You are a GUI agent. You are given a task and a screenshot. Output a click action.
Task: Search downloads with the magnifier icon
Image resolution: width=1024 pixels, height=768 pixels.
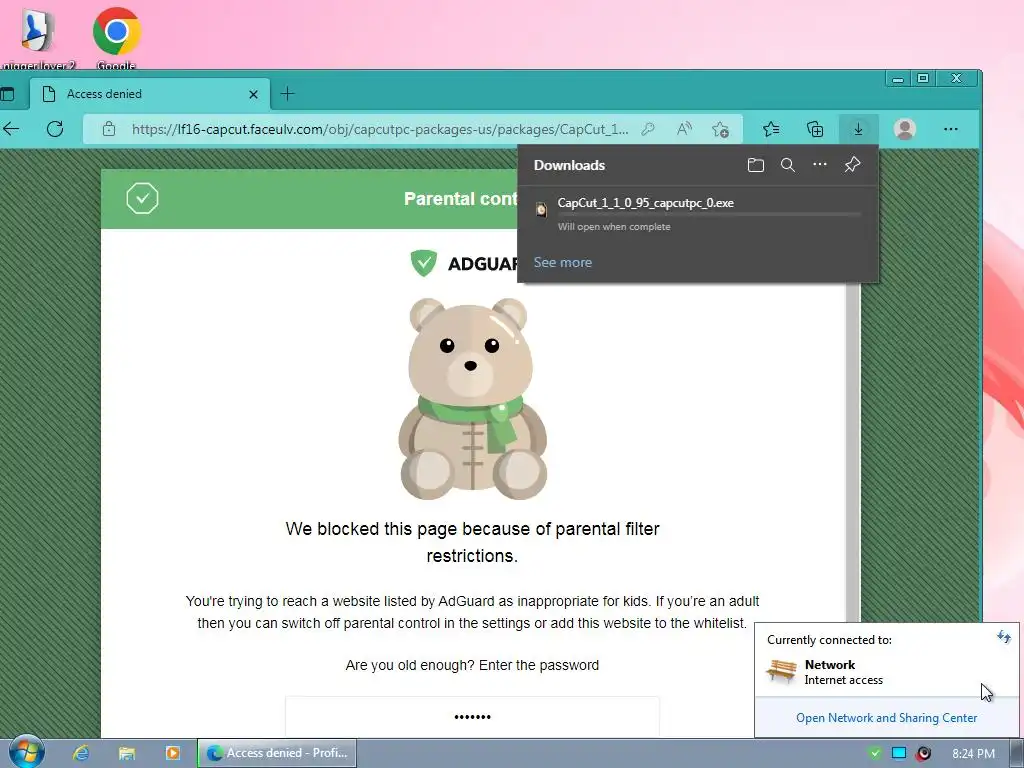pos(788,165)
